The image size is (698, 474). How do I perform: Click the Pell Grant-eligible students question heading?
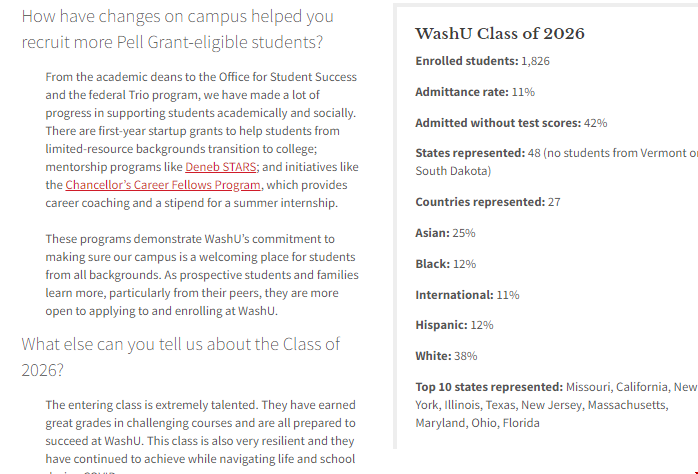178,30
